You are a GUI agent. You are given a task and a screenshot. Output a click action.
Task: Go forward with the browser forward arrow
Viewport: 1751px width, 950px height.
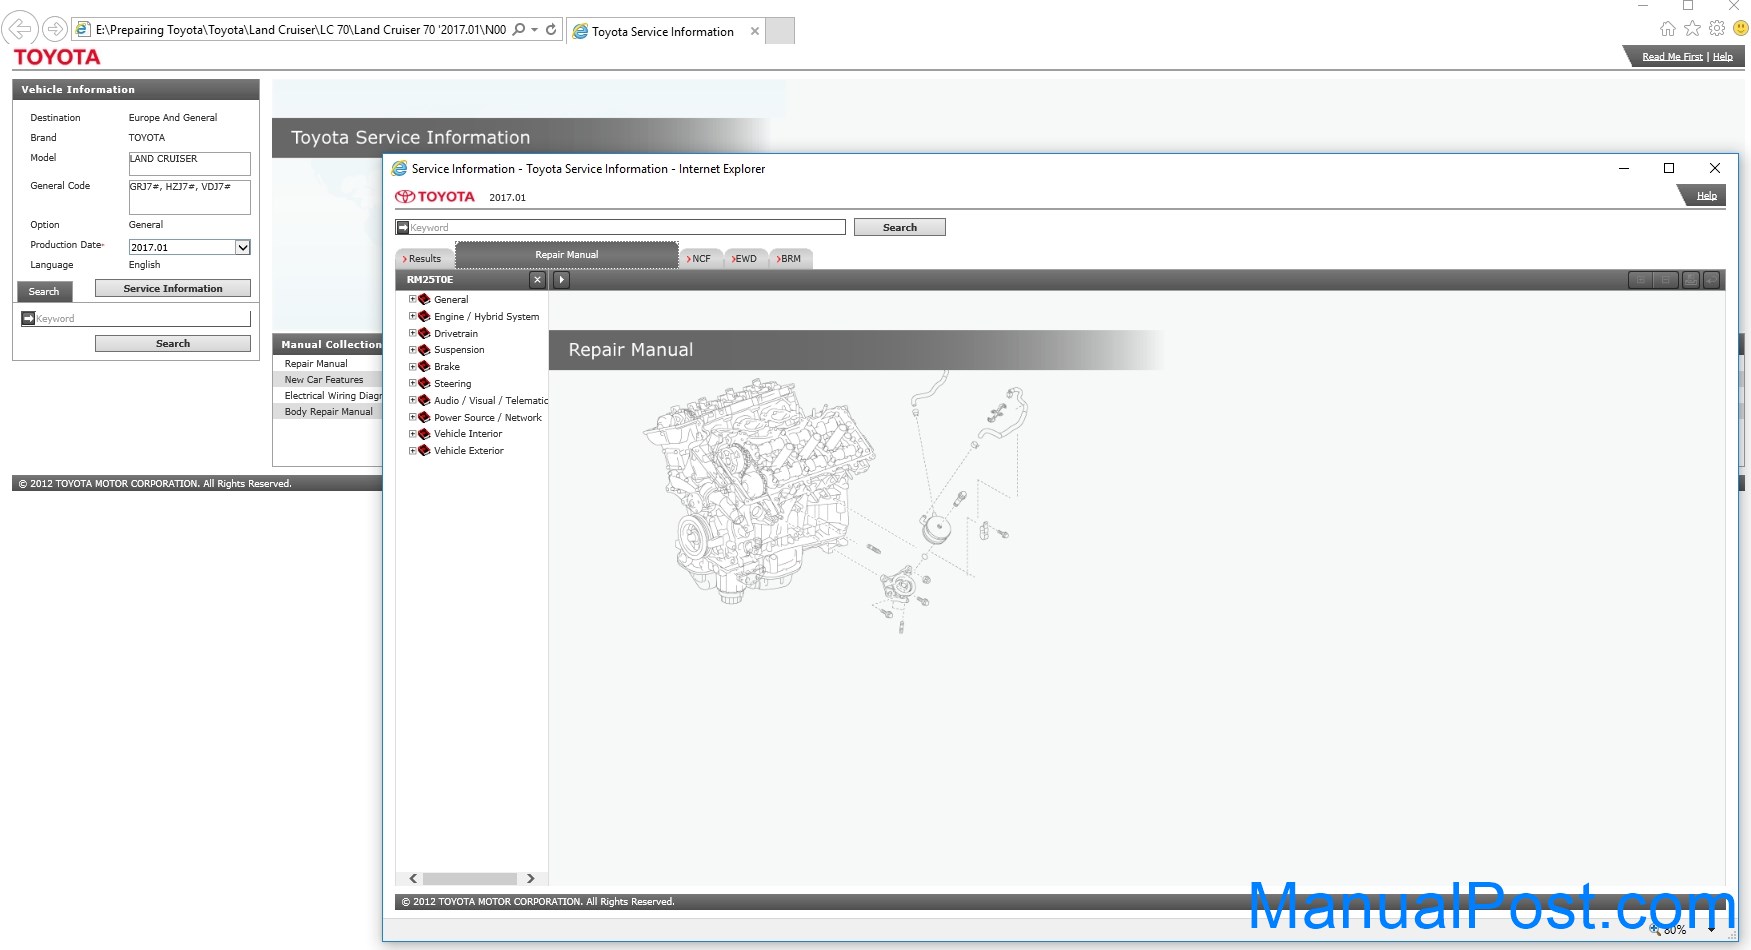55,29
